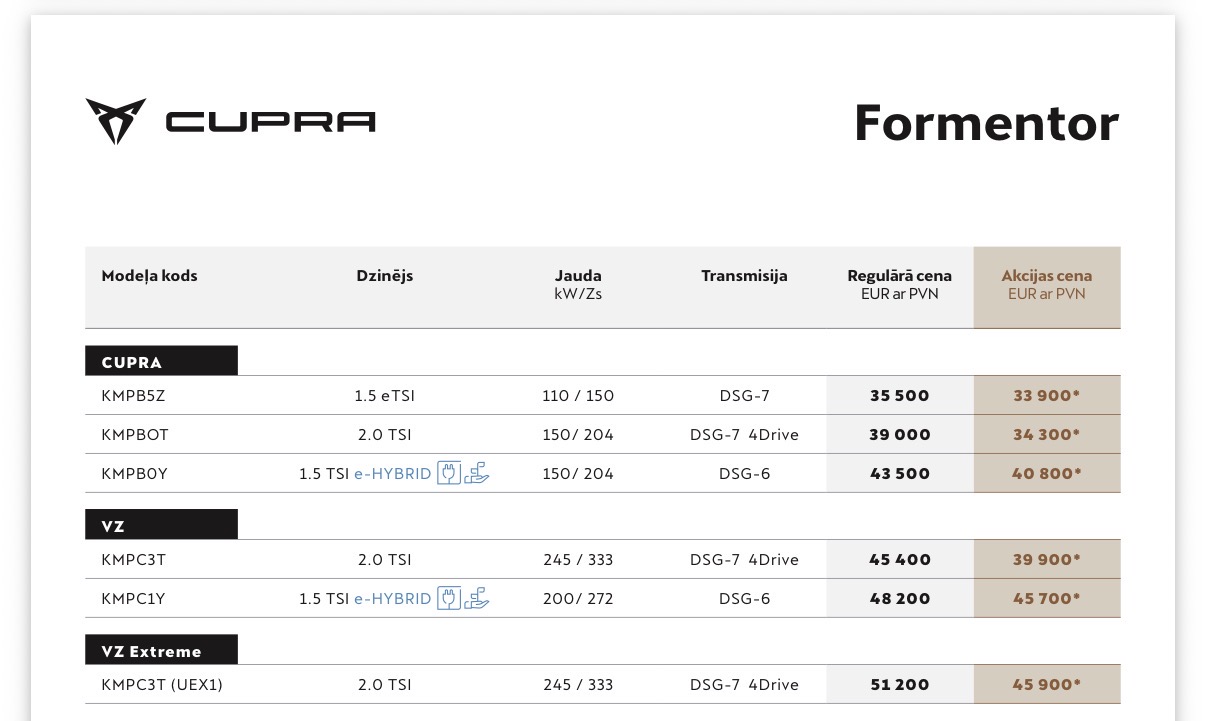
Task: Select the e-HYBRID link in the KMPC1Y row
Action: pyautogui.click(x=392, y=599)
